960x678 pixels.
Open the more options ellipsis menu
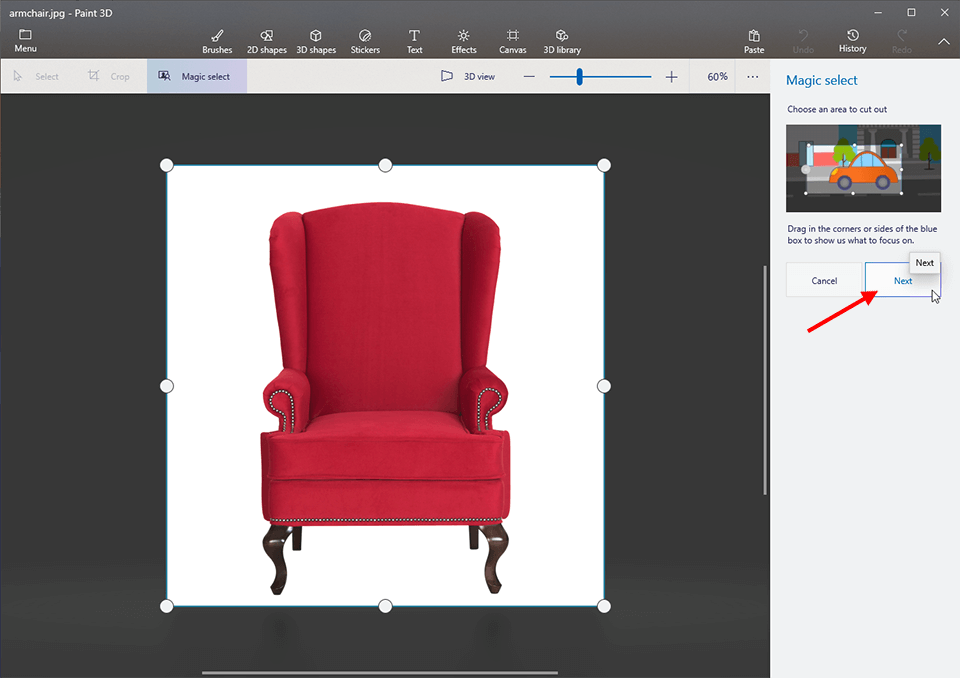tap(752, 76)
